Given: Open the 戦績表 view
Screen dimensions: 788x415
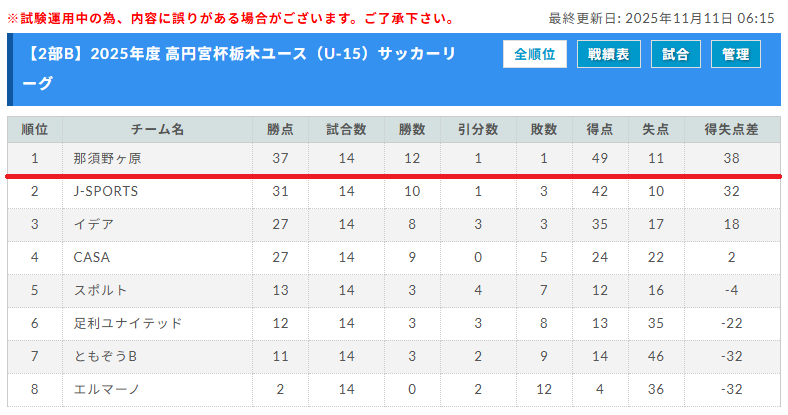Looking at the screenshot, I should (608, 55).
